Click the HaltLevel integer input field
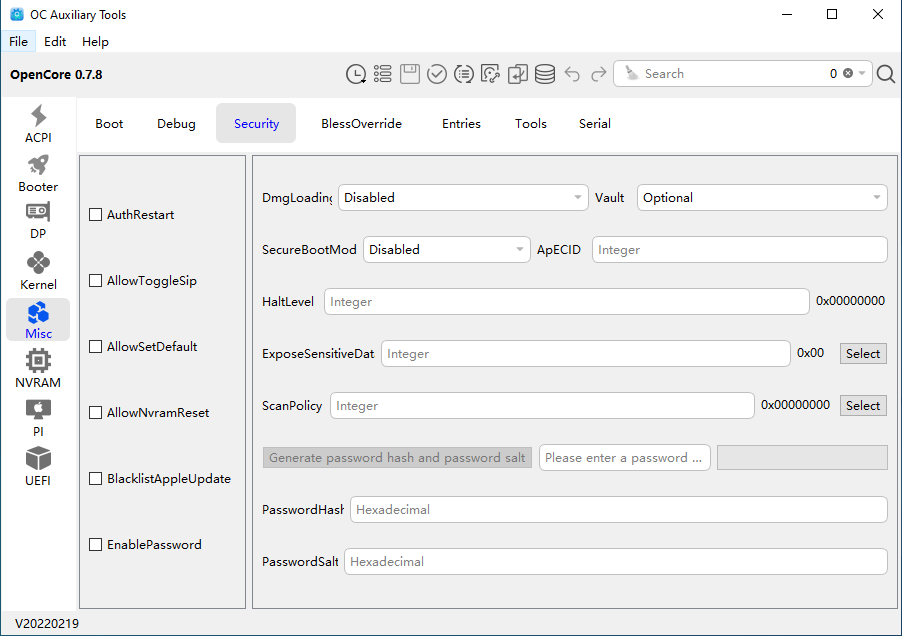 coord(566,302)
